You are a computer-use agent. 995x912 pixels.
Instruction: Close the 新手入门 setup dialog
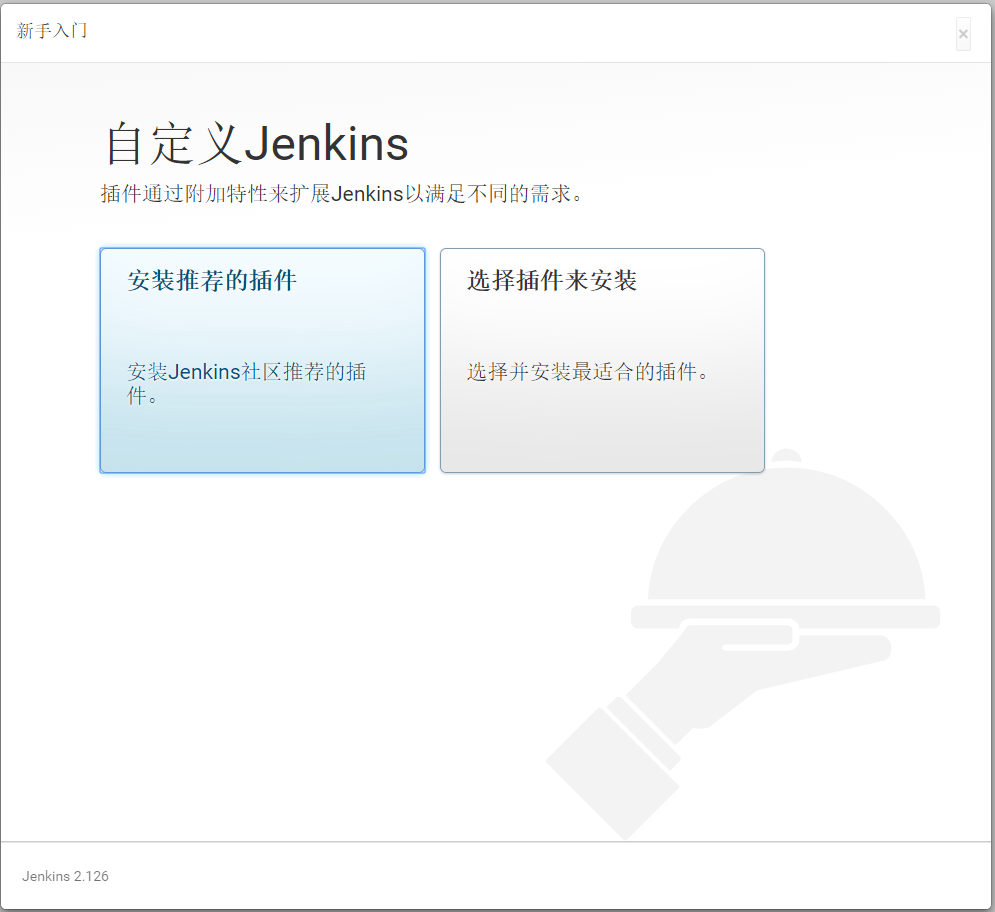963,34
